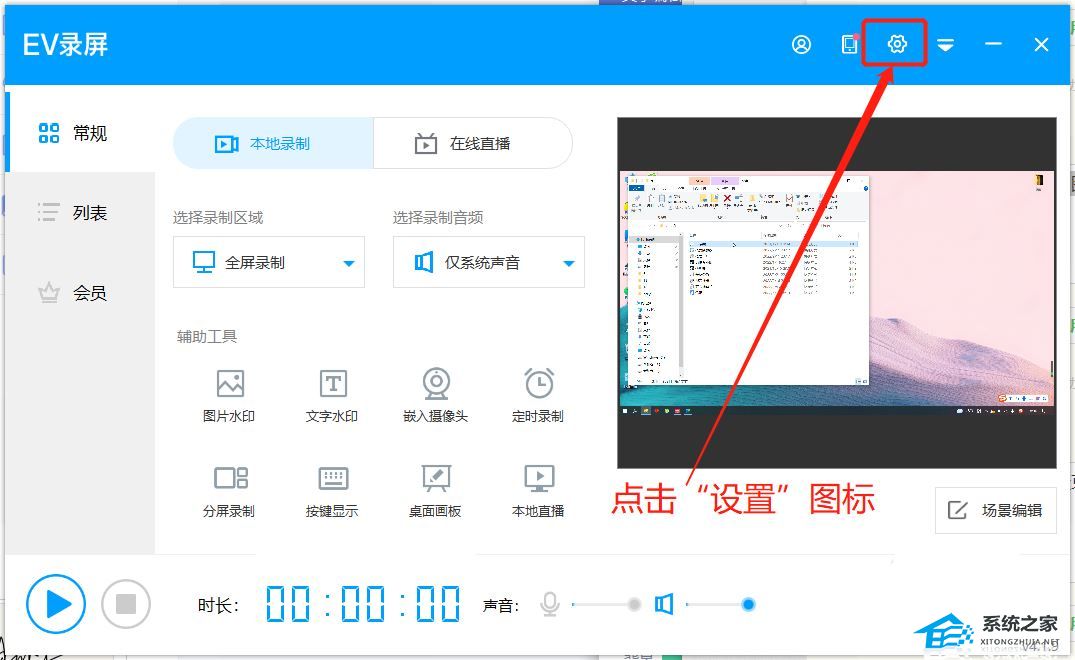Close the EV录屏 window
The width and height of the screenshot is (1075, 660).
pyautogui.click(x=1041, y=45)
